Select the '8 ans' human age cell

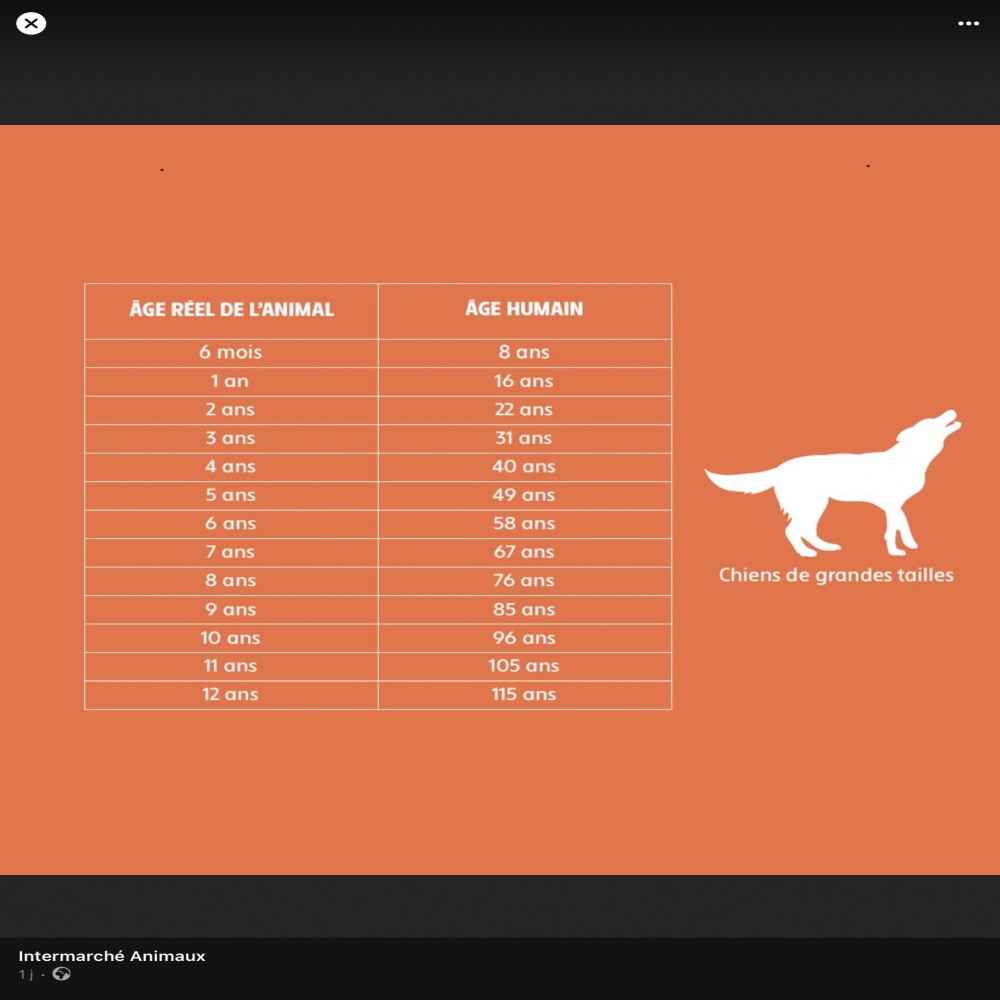(x=525, y=353)
